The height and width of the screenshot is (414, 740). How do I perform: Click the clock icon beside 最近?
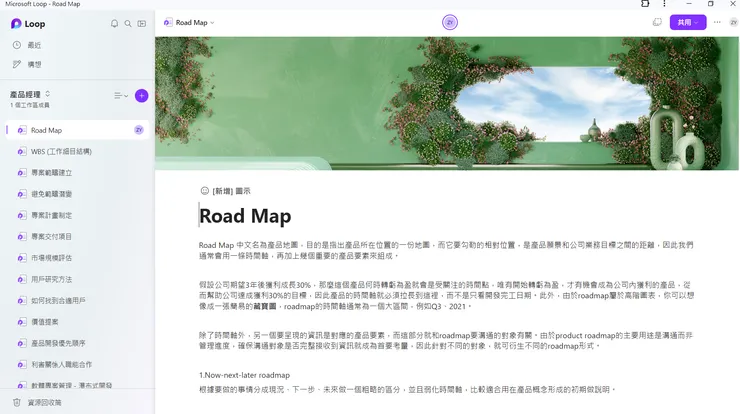17,45
